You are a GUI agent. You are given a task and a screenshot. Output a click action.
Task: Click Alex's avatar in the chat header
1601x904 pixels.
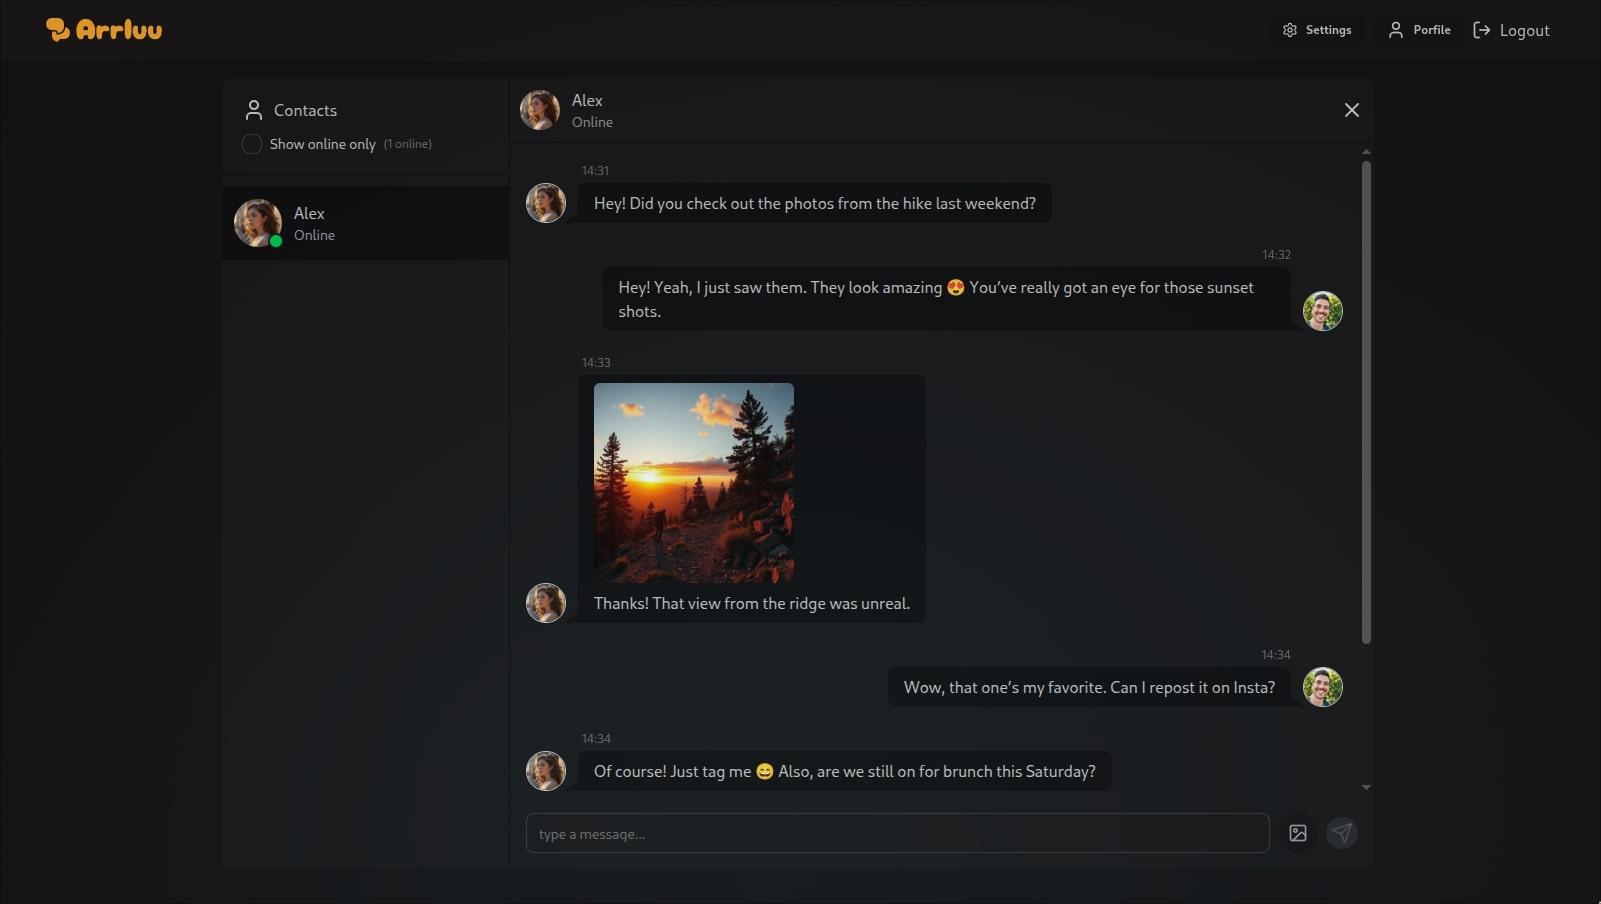540,110
